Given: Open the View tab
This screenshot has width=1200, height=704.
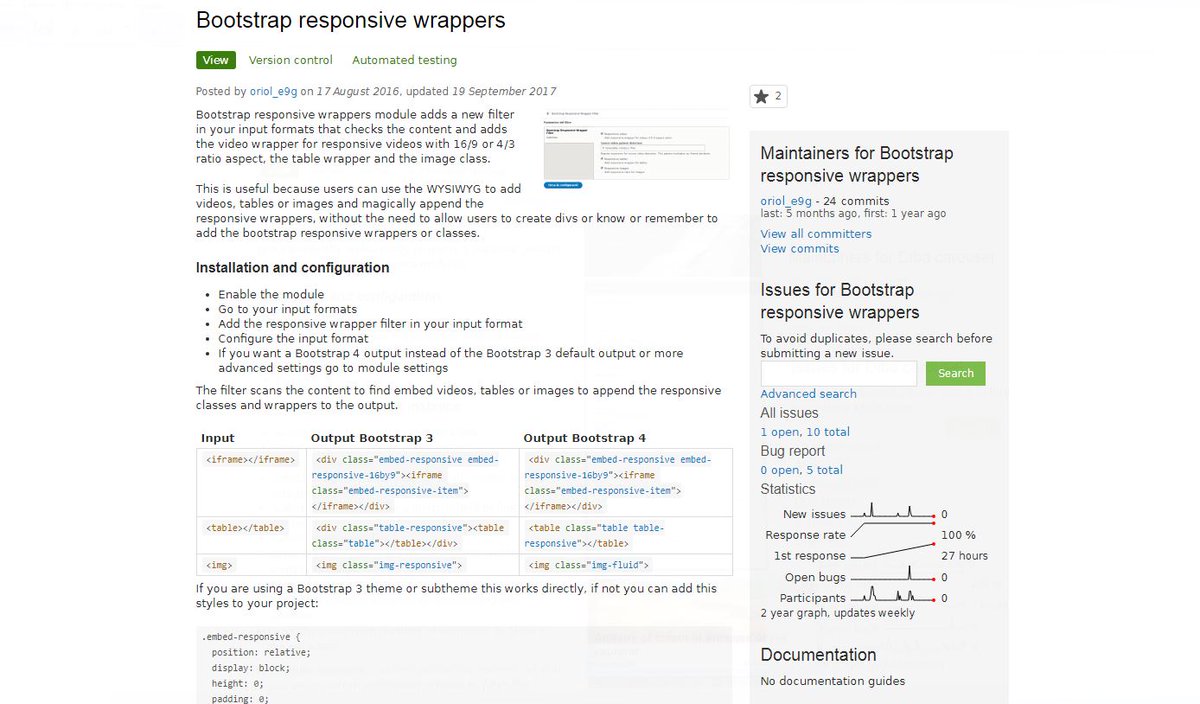Looking at the screenshot, I should click(x=215, y=60).
